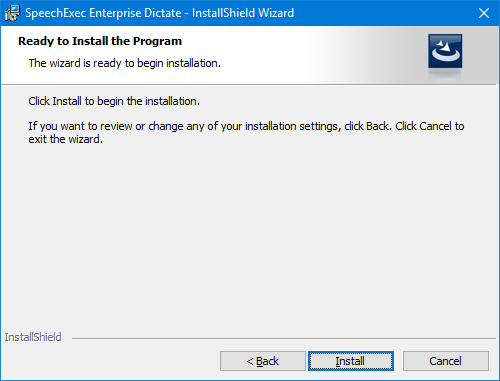The width and height of the screenshot is (500, 381).
Task: Cancel the InstallShield wizard
Action: click(x=446, y=361)
